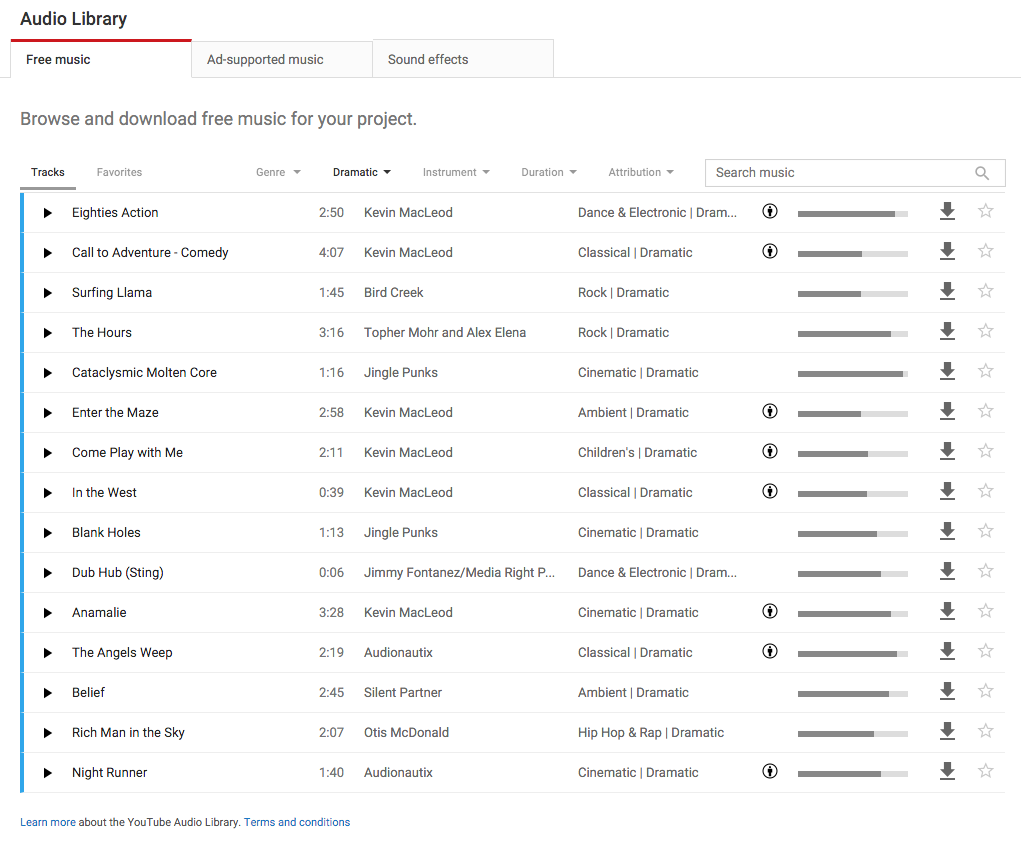The height and width of the screenshot is (845, 1021).
Task: Favorite the track The Hours
Action: click(985, 331)
